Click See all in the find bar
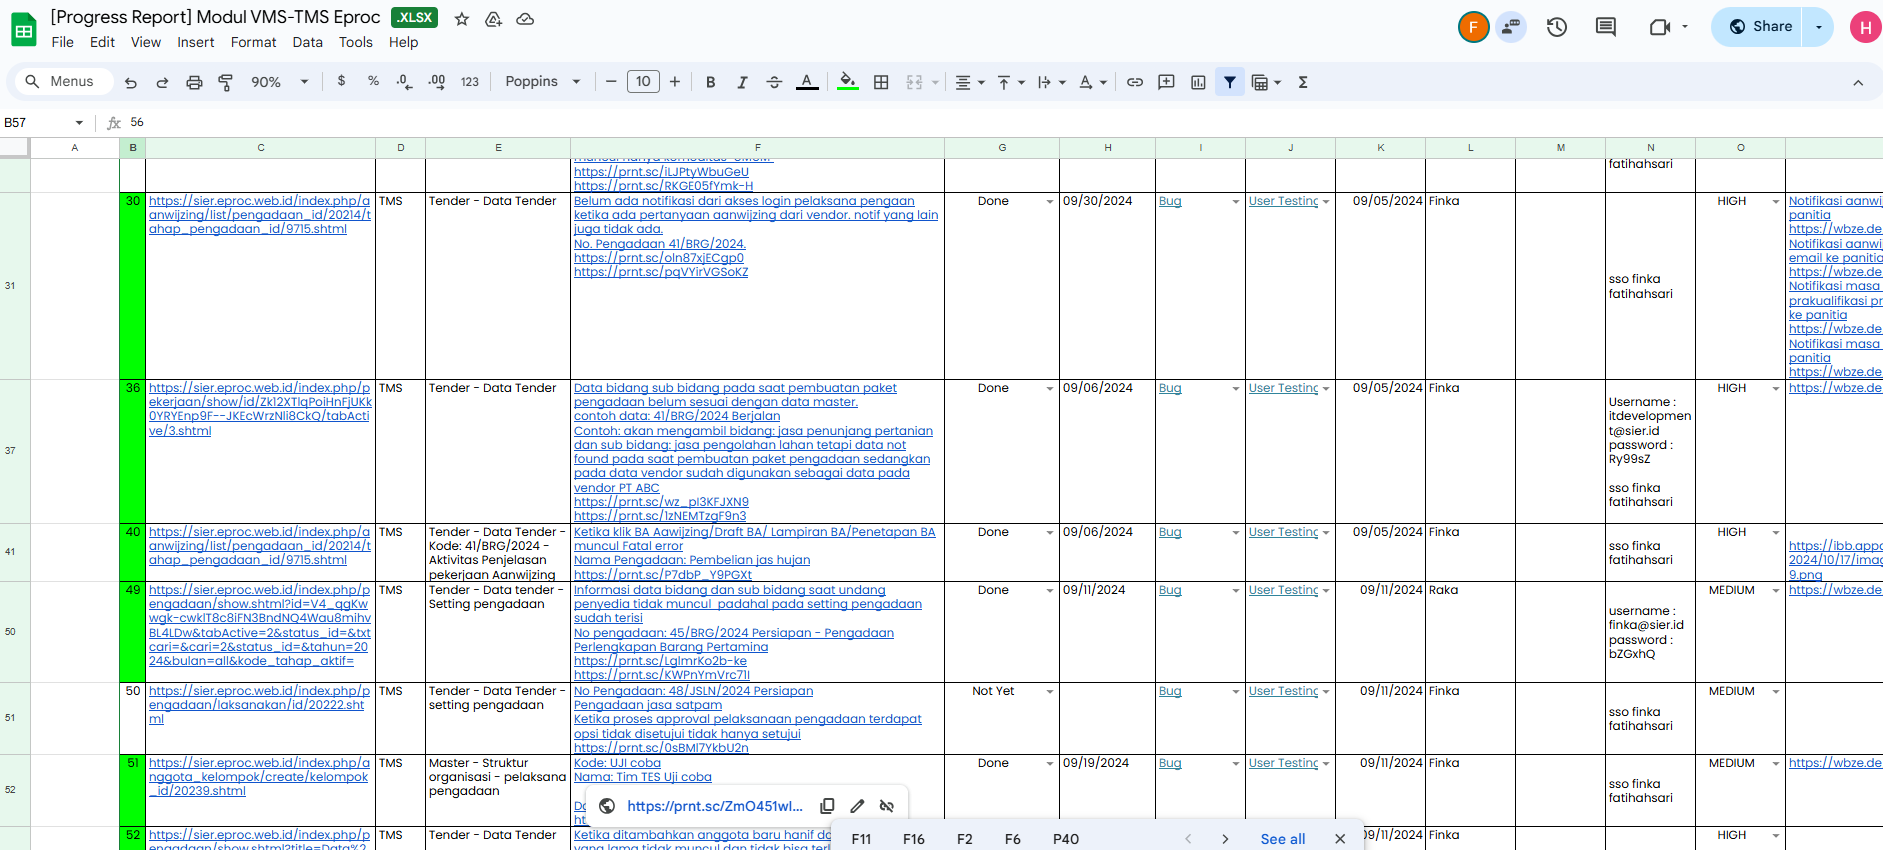 click(x=1282, y=839)
